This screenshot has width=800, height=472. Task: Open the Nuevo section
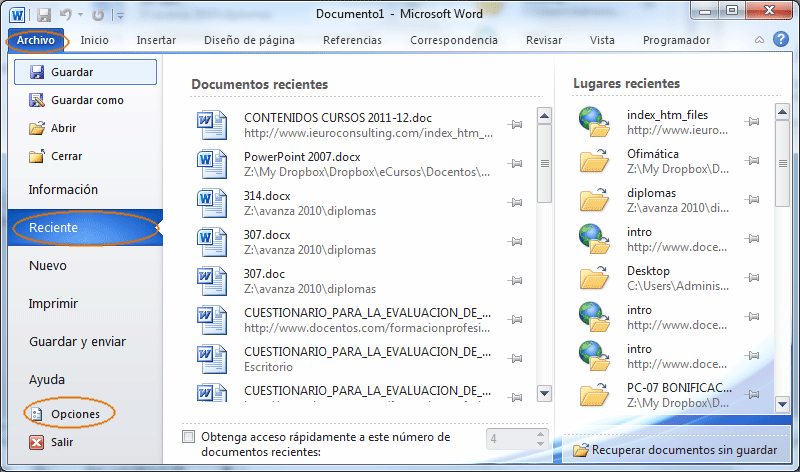(x=85, y=265)
